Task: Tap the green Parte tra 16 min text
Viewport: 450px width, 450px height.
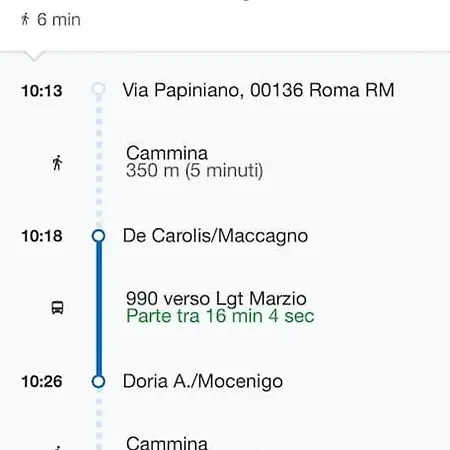Action: [x=220, y=316]
